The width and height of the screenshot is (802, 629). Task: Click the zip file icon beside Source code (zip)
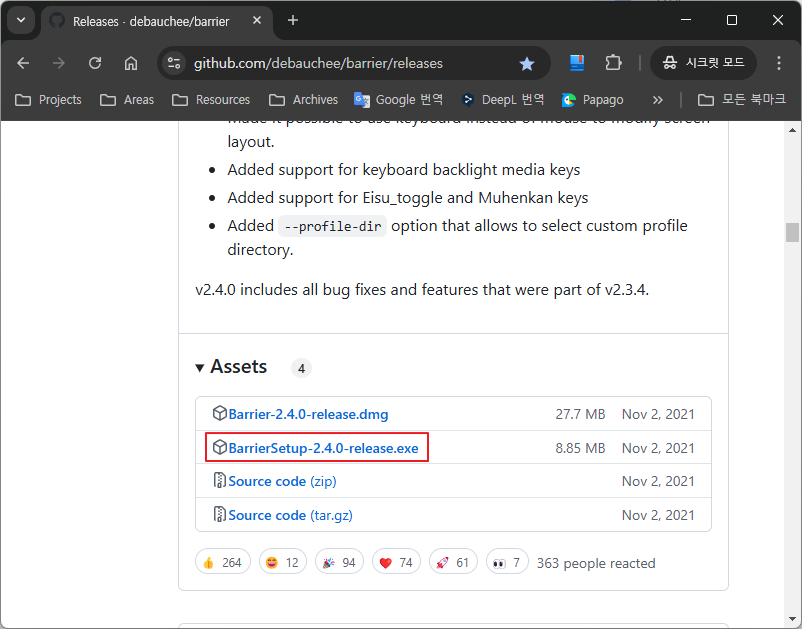coord(219,480)
